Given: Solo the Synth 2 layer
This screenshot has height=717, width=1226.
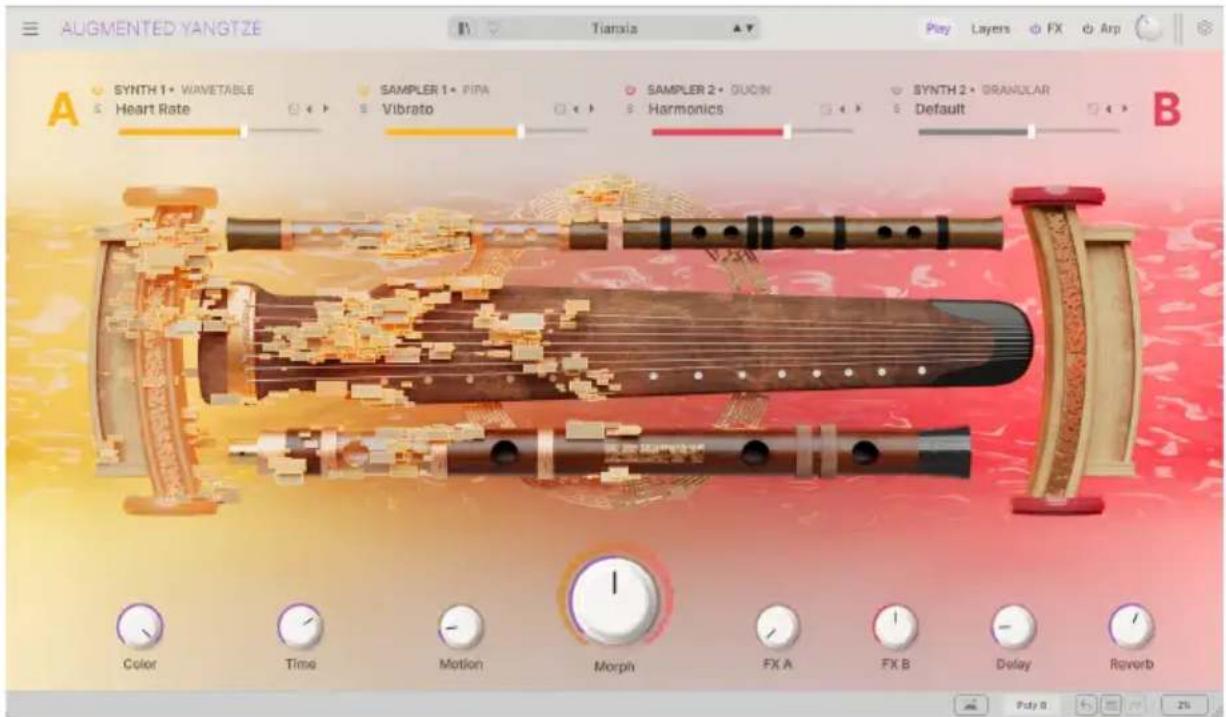Looking at the screenshot, I should coord(896,109).
